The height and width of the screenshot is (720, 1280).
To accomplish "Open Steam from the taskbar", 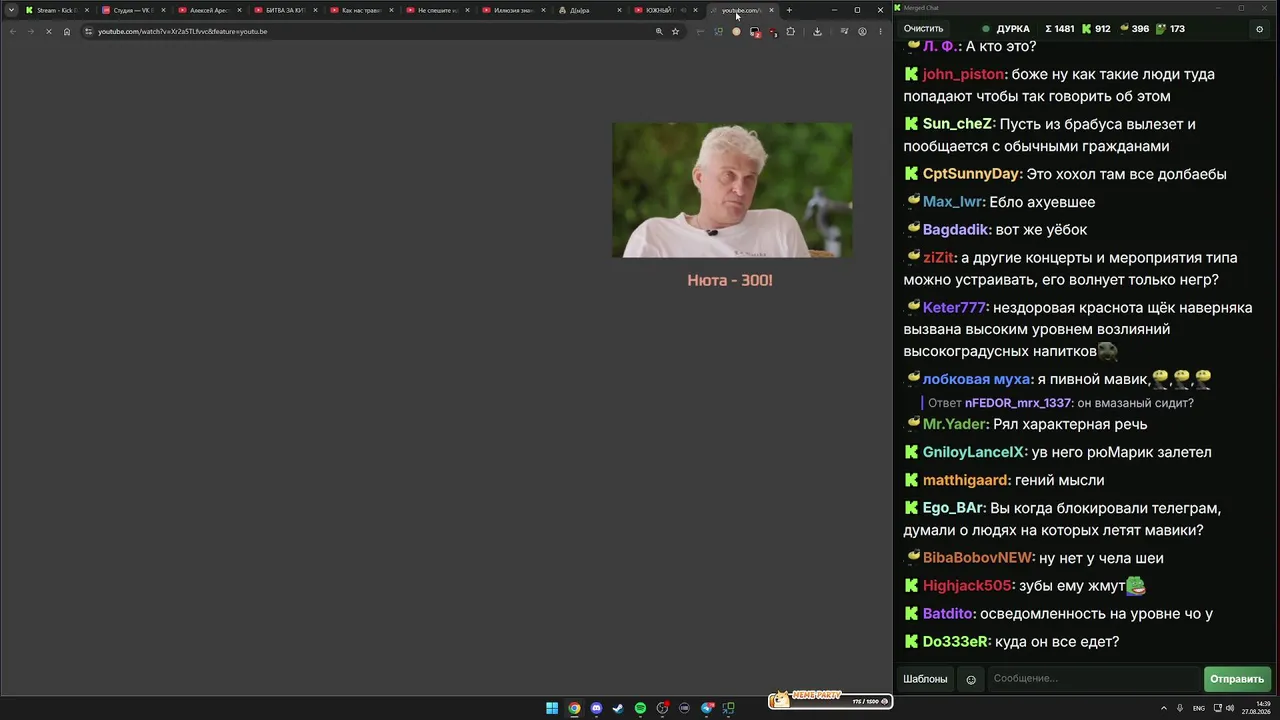I will (618, 708).
